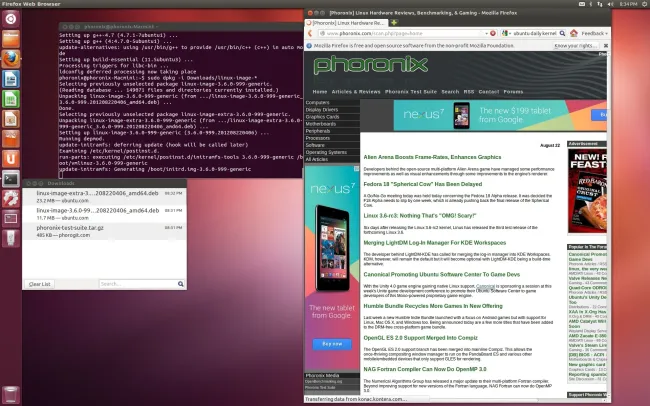
Task: Open the NAG Fortran Compiler article
Action: click(425, 369)
